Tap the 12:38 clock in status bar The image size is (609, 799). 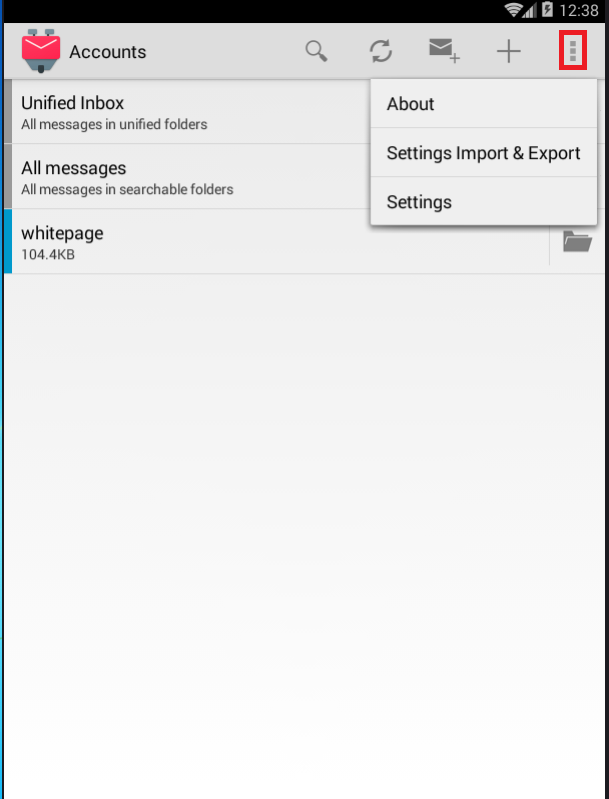point(579,10)
